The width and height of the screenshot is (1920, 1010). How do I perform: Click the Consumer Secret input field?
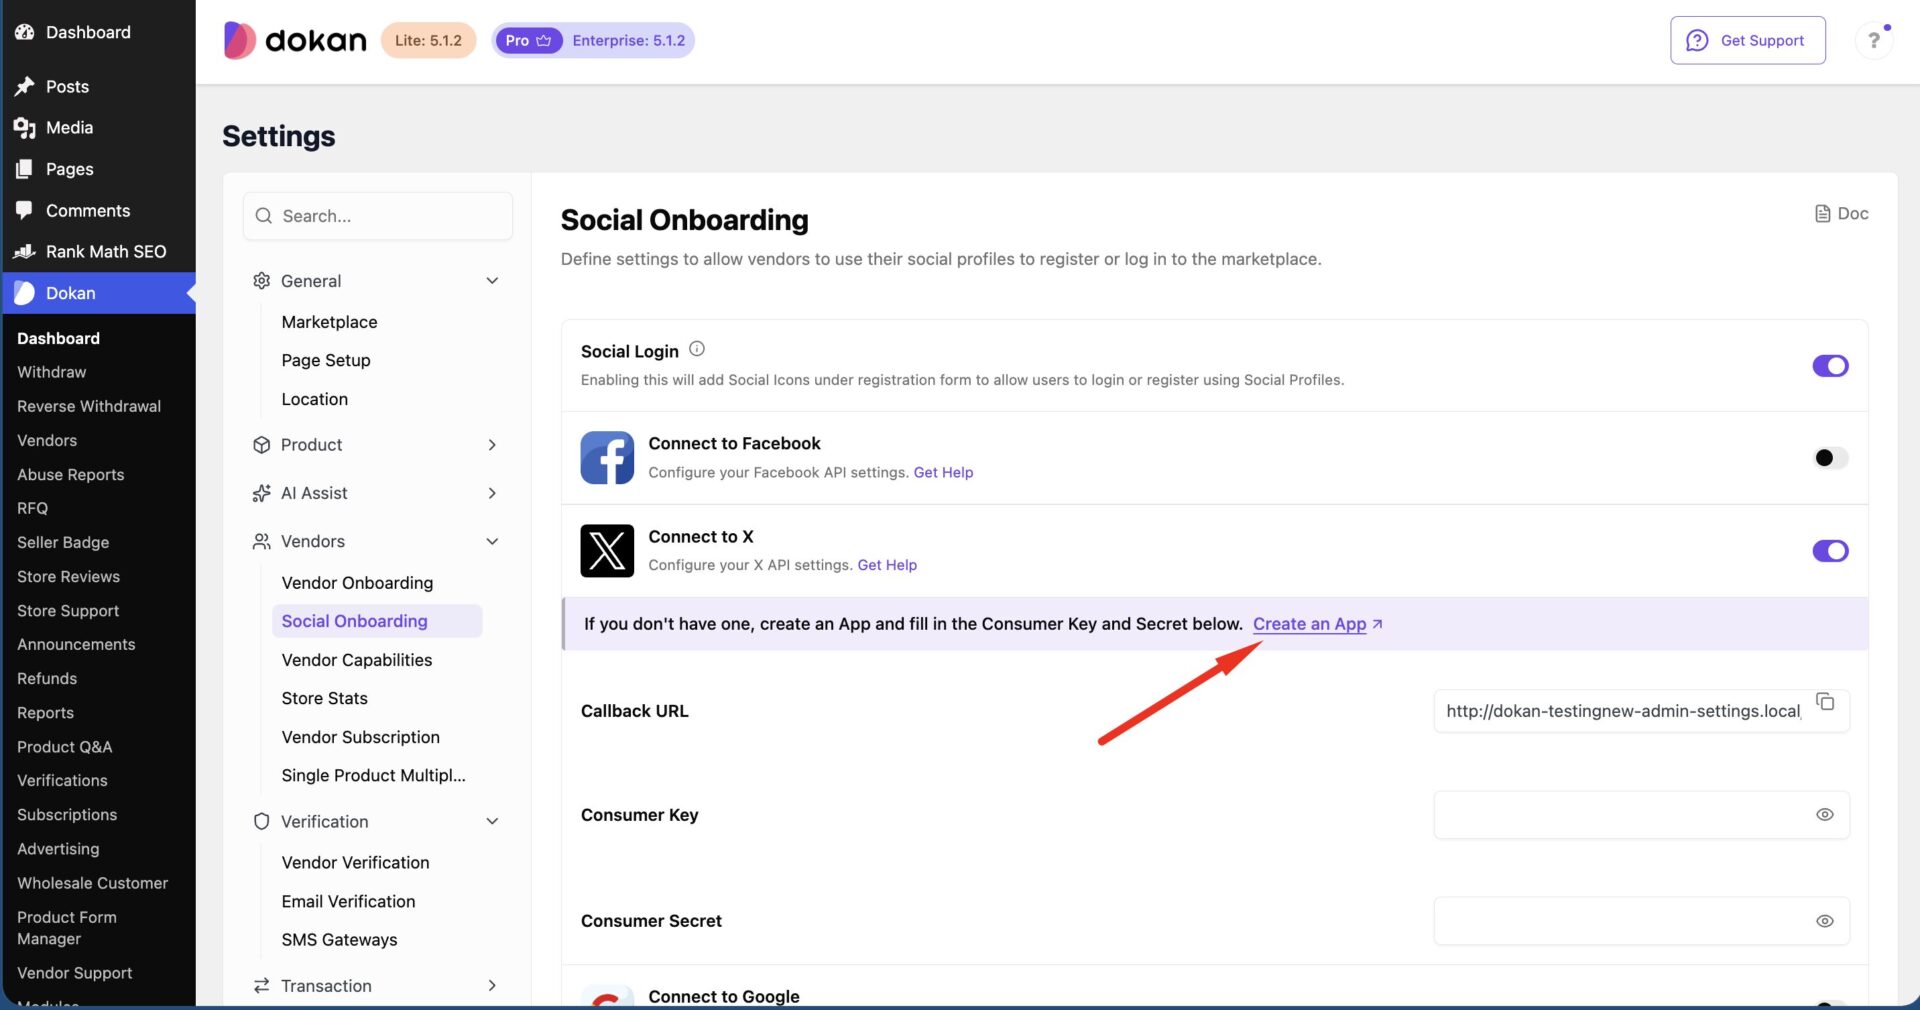[1641, 921]
